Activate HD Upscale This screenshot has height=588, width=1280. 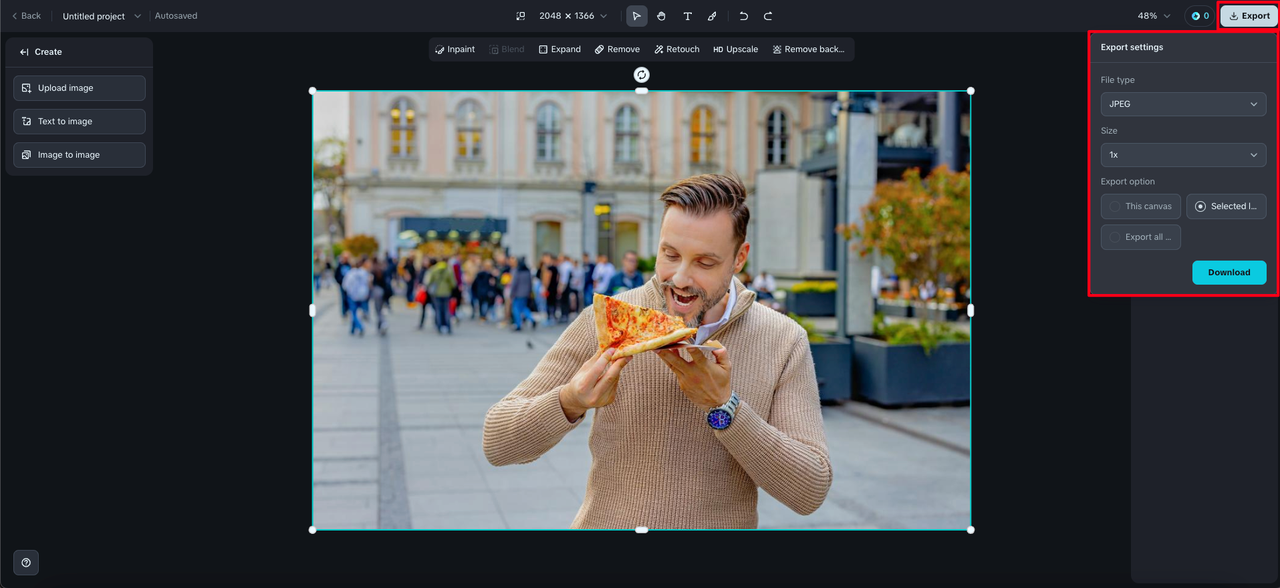pyautogui.click(x=736, y=49)
